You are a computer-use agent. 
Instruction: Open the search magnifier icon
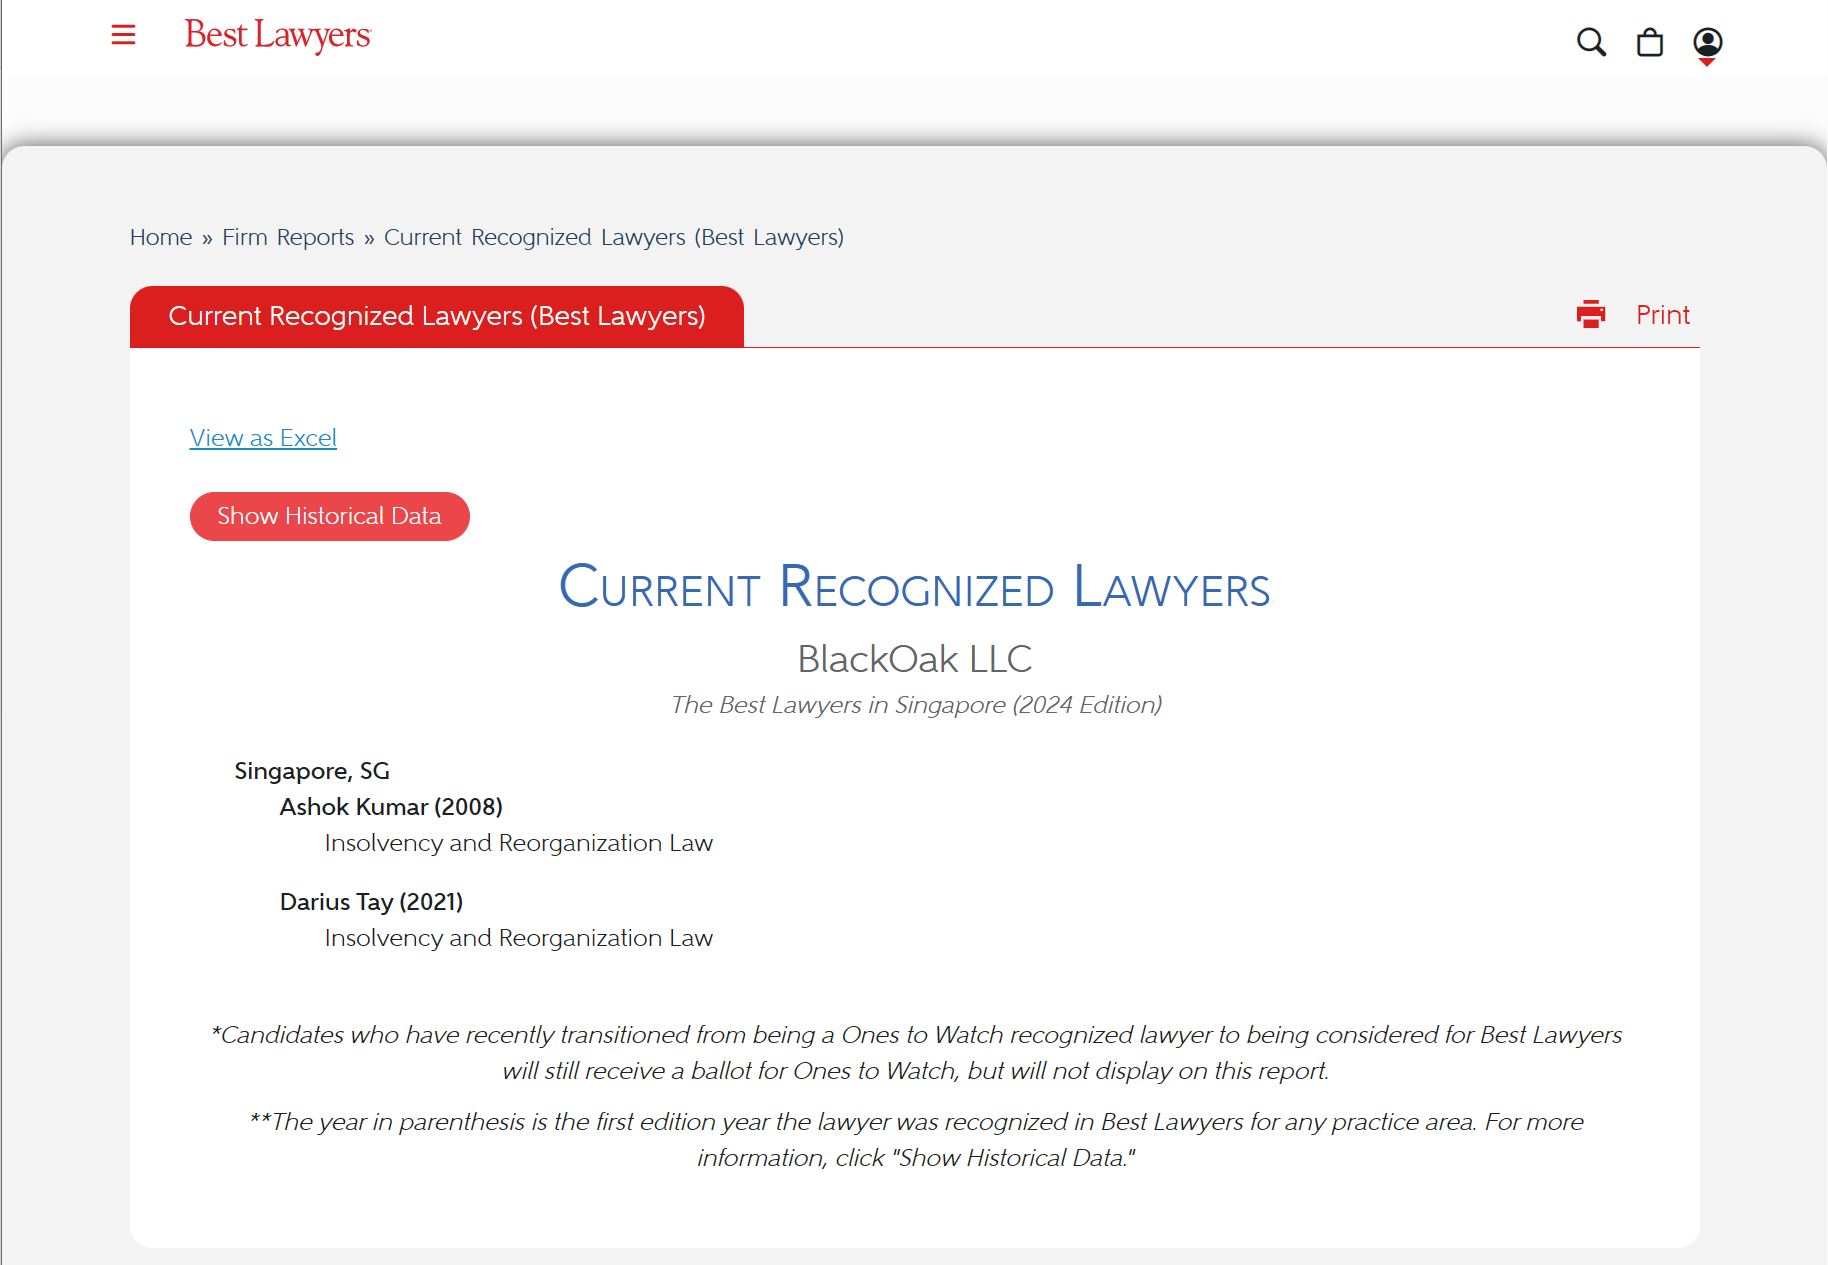coord(1591,42)
